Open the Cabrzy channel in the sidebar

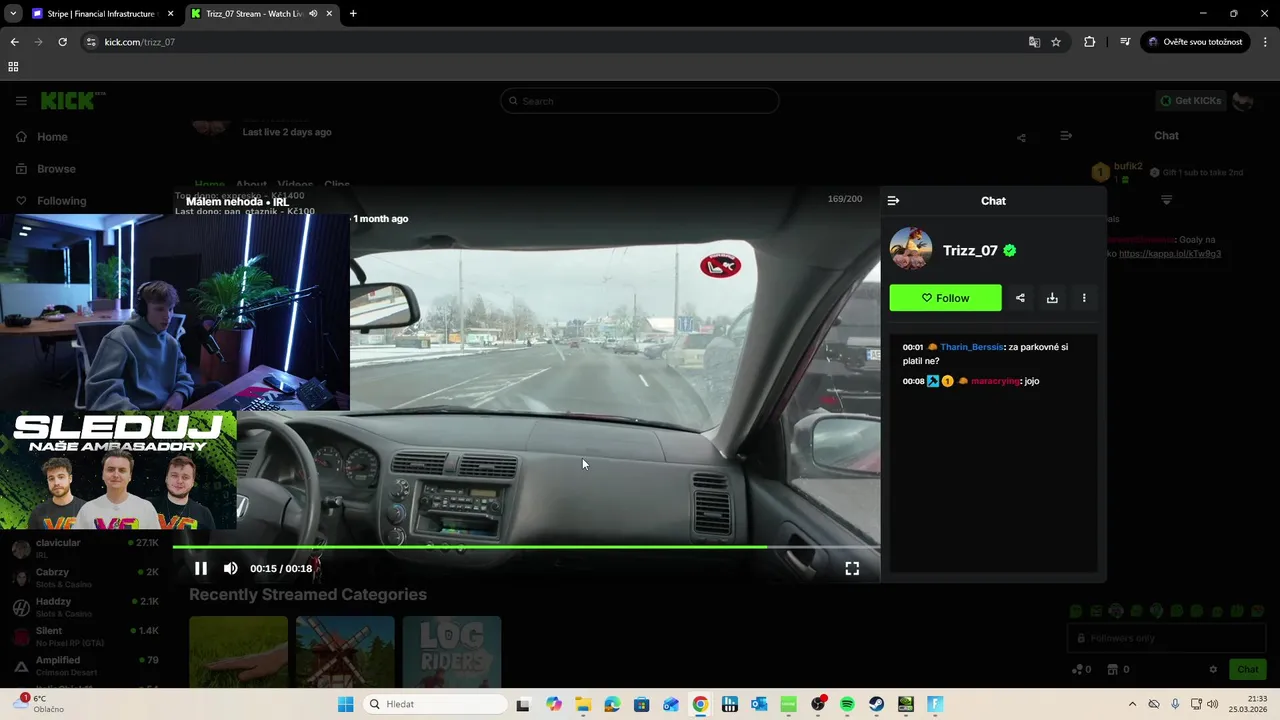tap(86, 577)
